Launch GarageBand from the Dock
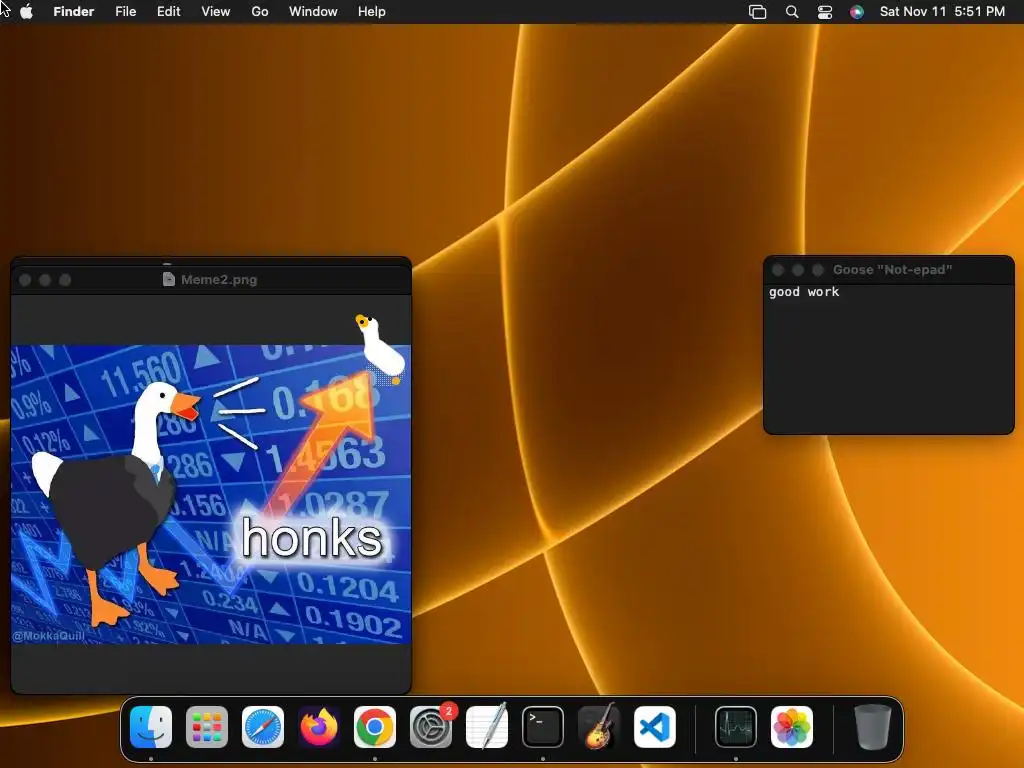The height and width of the screenshot is (768, 1024). (599, 727)
